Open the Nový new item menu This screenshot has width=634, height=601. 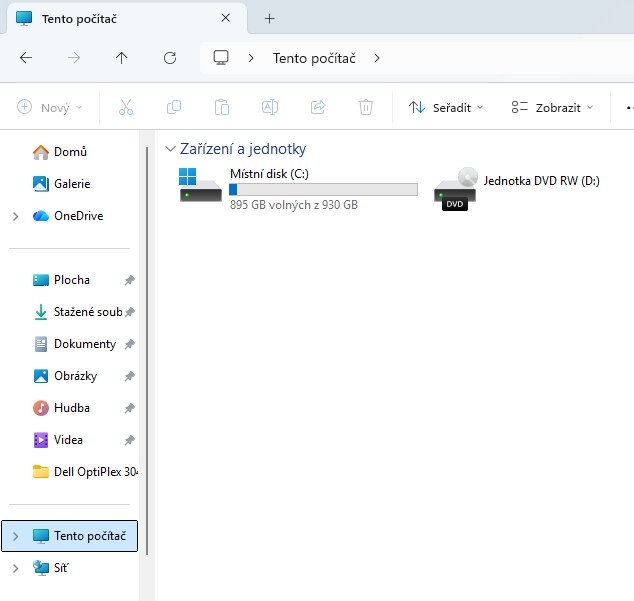click(x=50, y=107)
